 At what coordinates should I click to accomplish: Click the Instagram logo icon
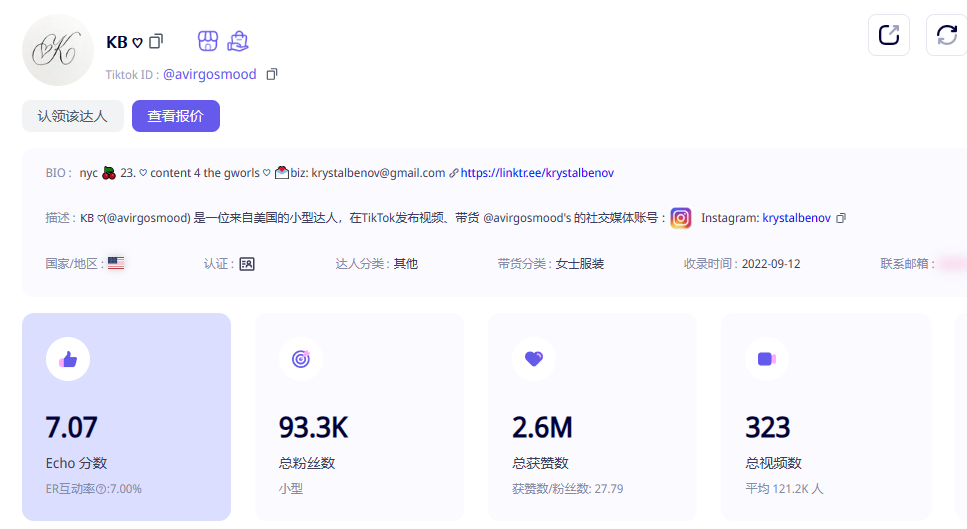click(x=681, y=218)
